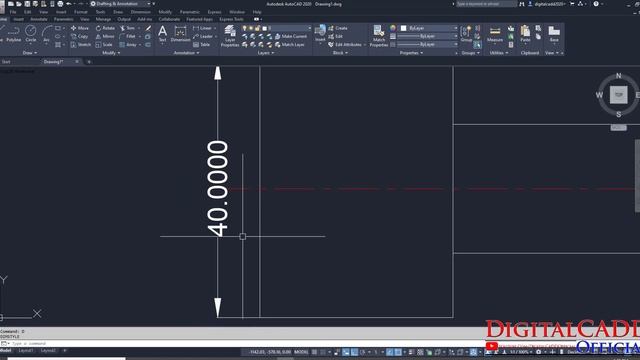Image resolution: width=640 pixels, height=360 pixels.
Task: Expand the Draw panel
Action: [29, 53]
